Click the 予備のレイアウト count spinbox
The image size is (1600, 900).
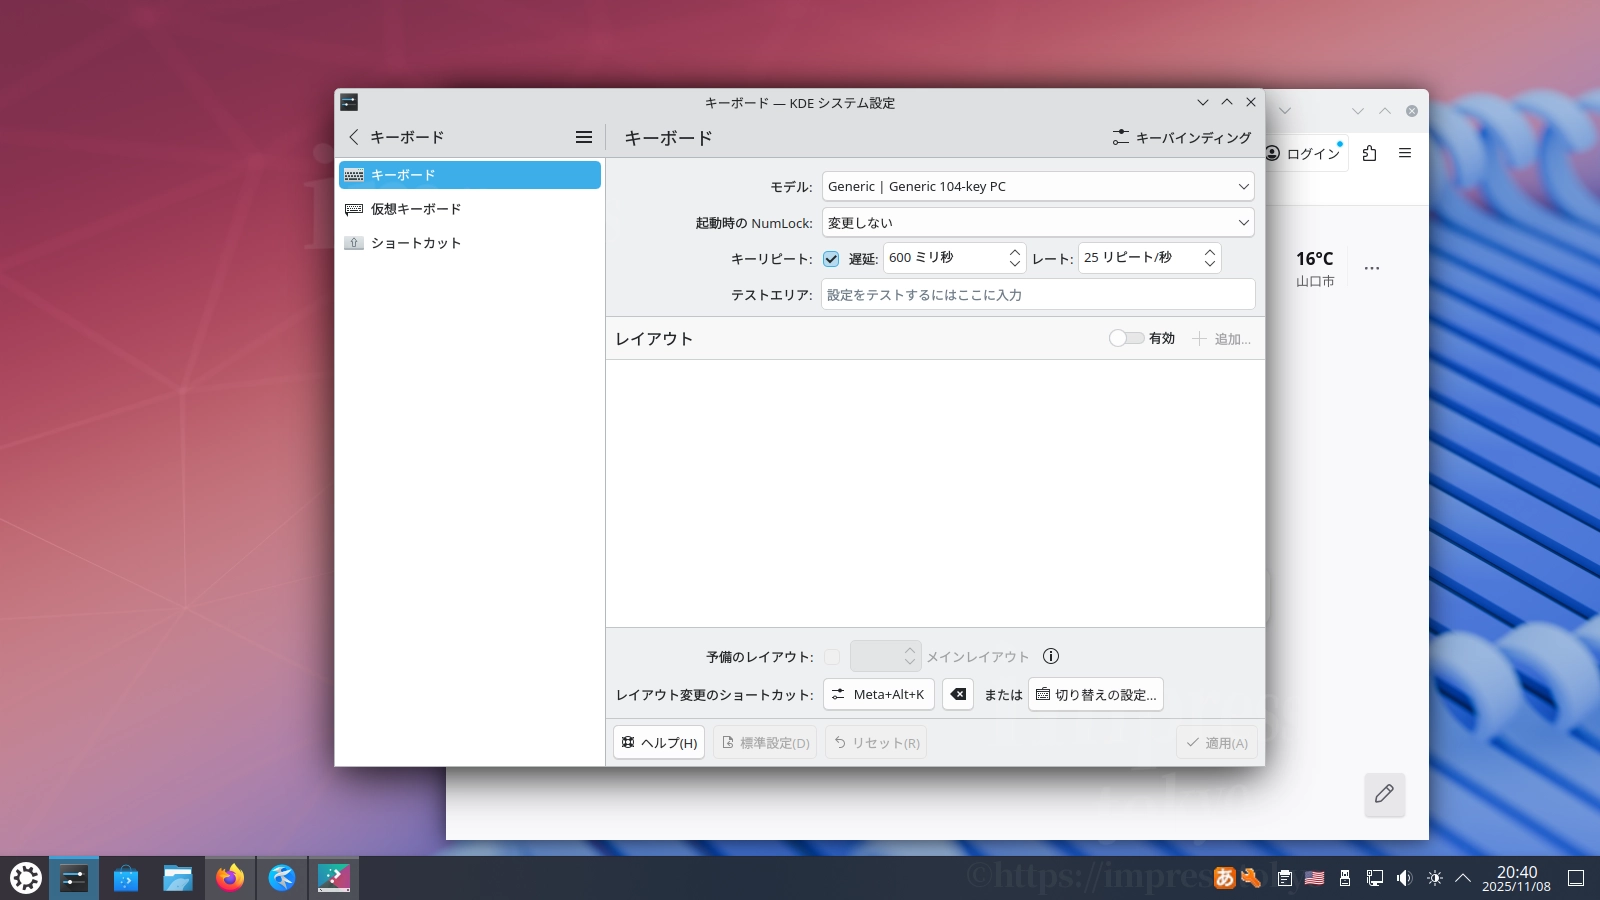pos(885,656)
